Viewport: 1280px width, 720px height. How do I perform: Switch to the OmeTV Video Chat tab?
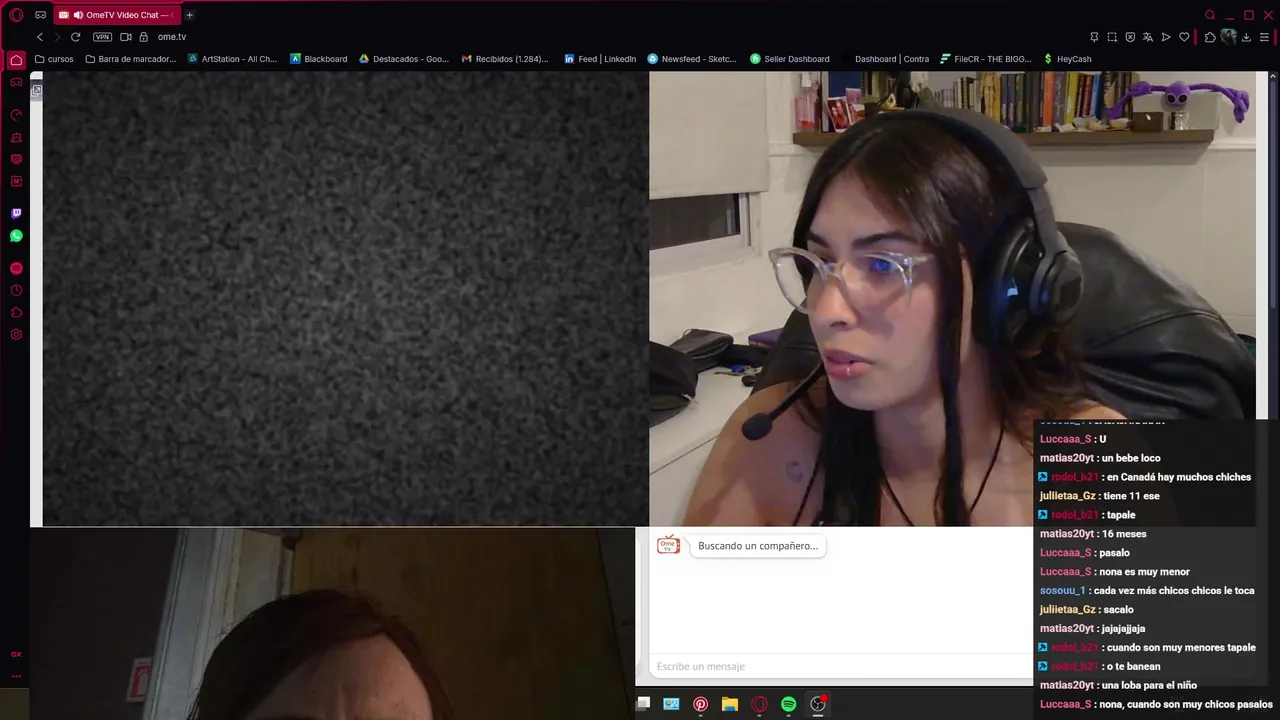pyautogui.click(x=115, y=15)
